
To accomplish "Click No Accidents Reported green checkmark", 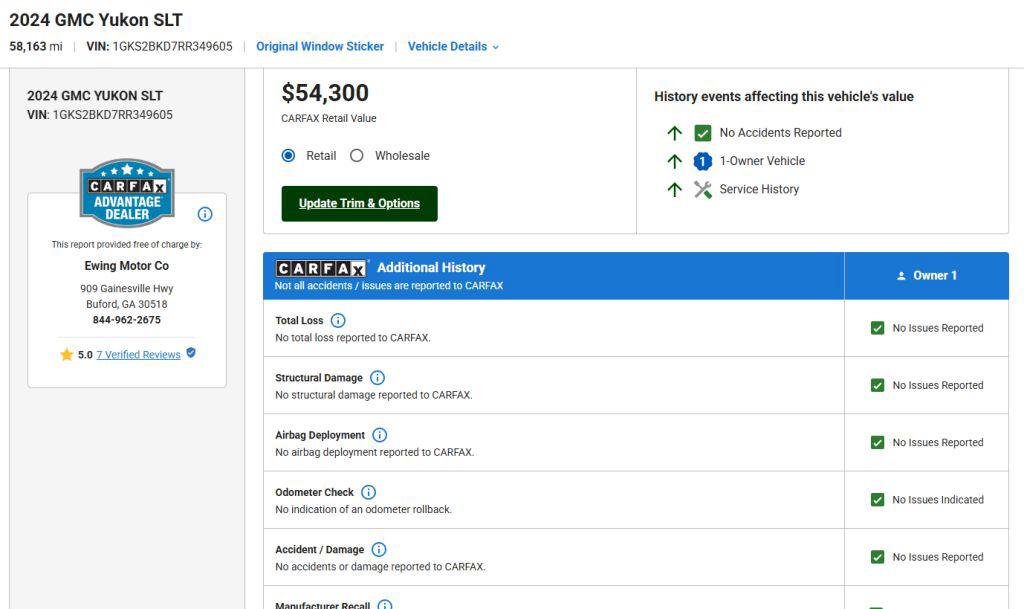I will pyautogui.click(x=703, y=133).
